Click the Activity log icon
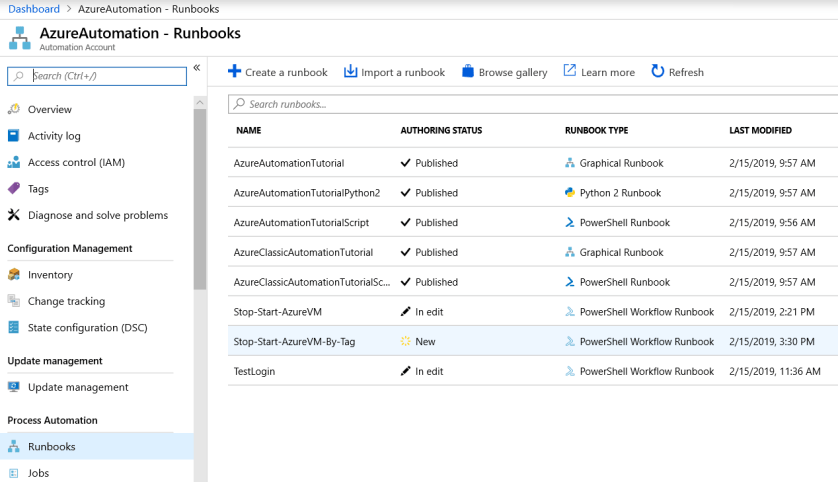Viewport: 838px width, 482px height. 14,136
